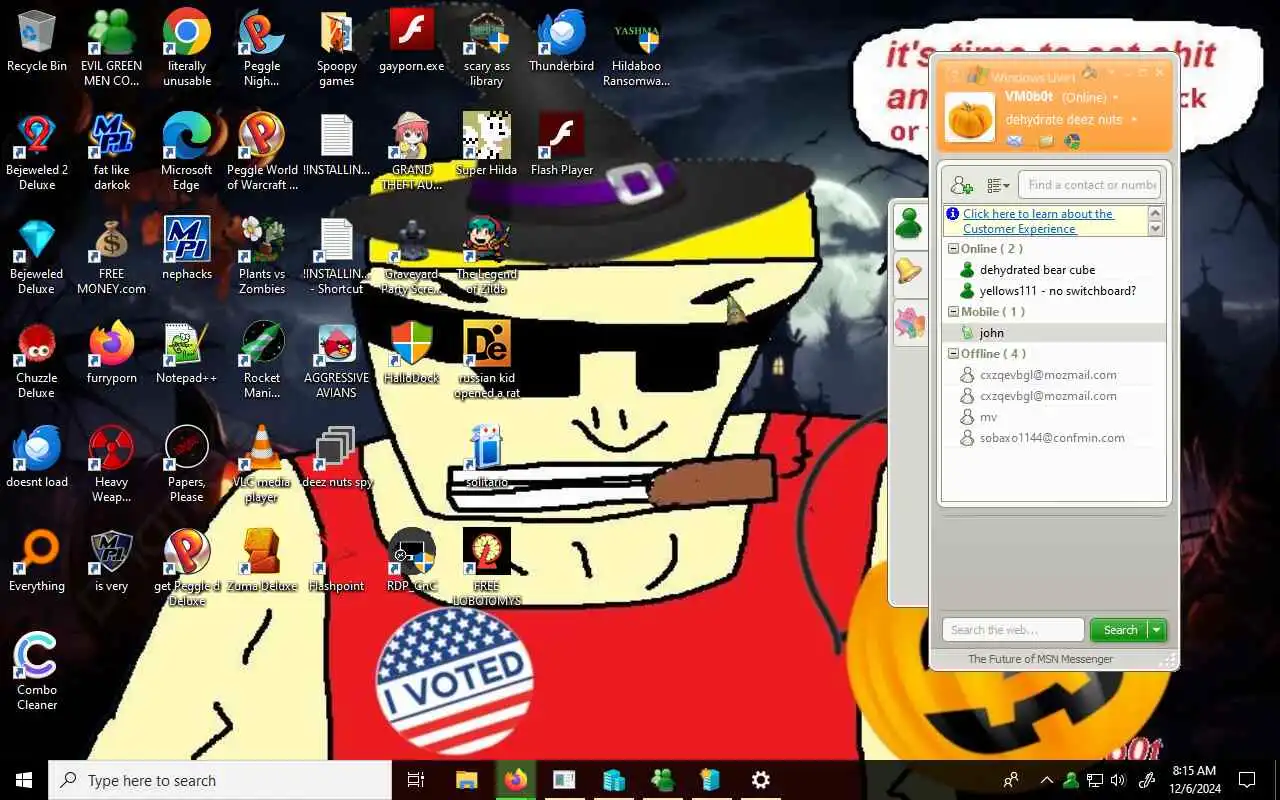Select the Hildaboo Ransomware desktop icon
The height and width of the screenshot is (800, 1280).
click(x=637, y=47)
